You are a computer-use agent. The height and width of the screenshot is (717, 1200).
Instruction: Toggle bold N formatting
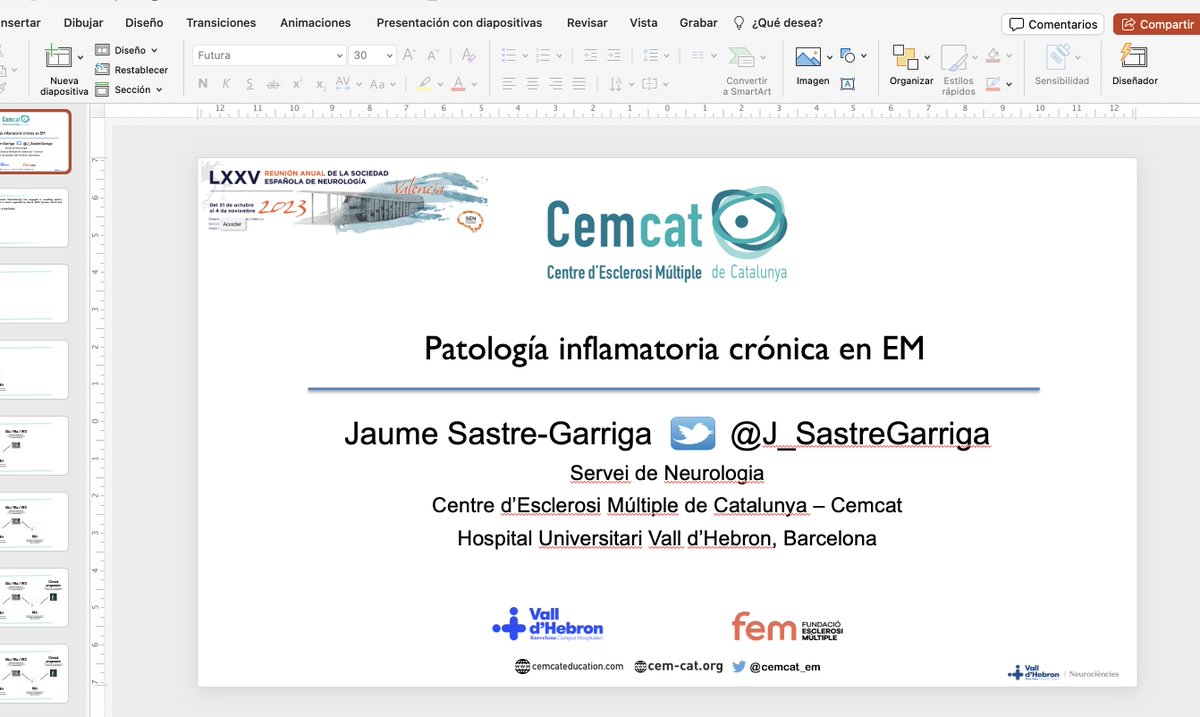[203, 84]
